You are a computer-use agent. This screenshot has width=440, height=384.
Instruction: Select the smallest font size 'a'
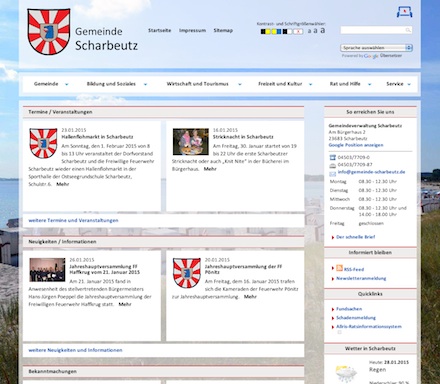click(x=309, y=31)
